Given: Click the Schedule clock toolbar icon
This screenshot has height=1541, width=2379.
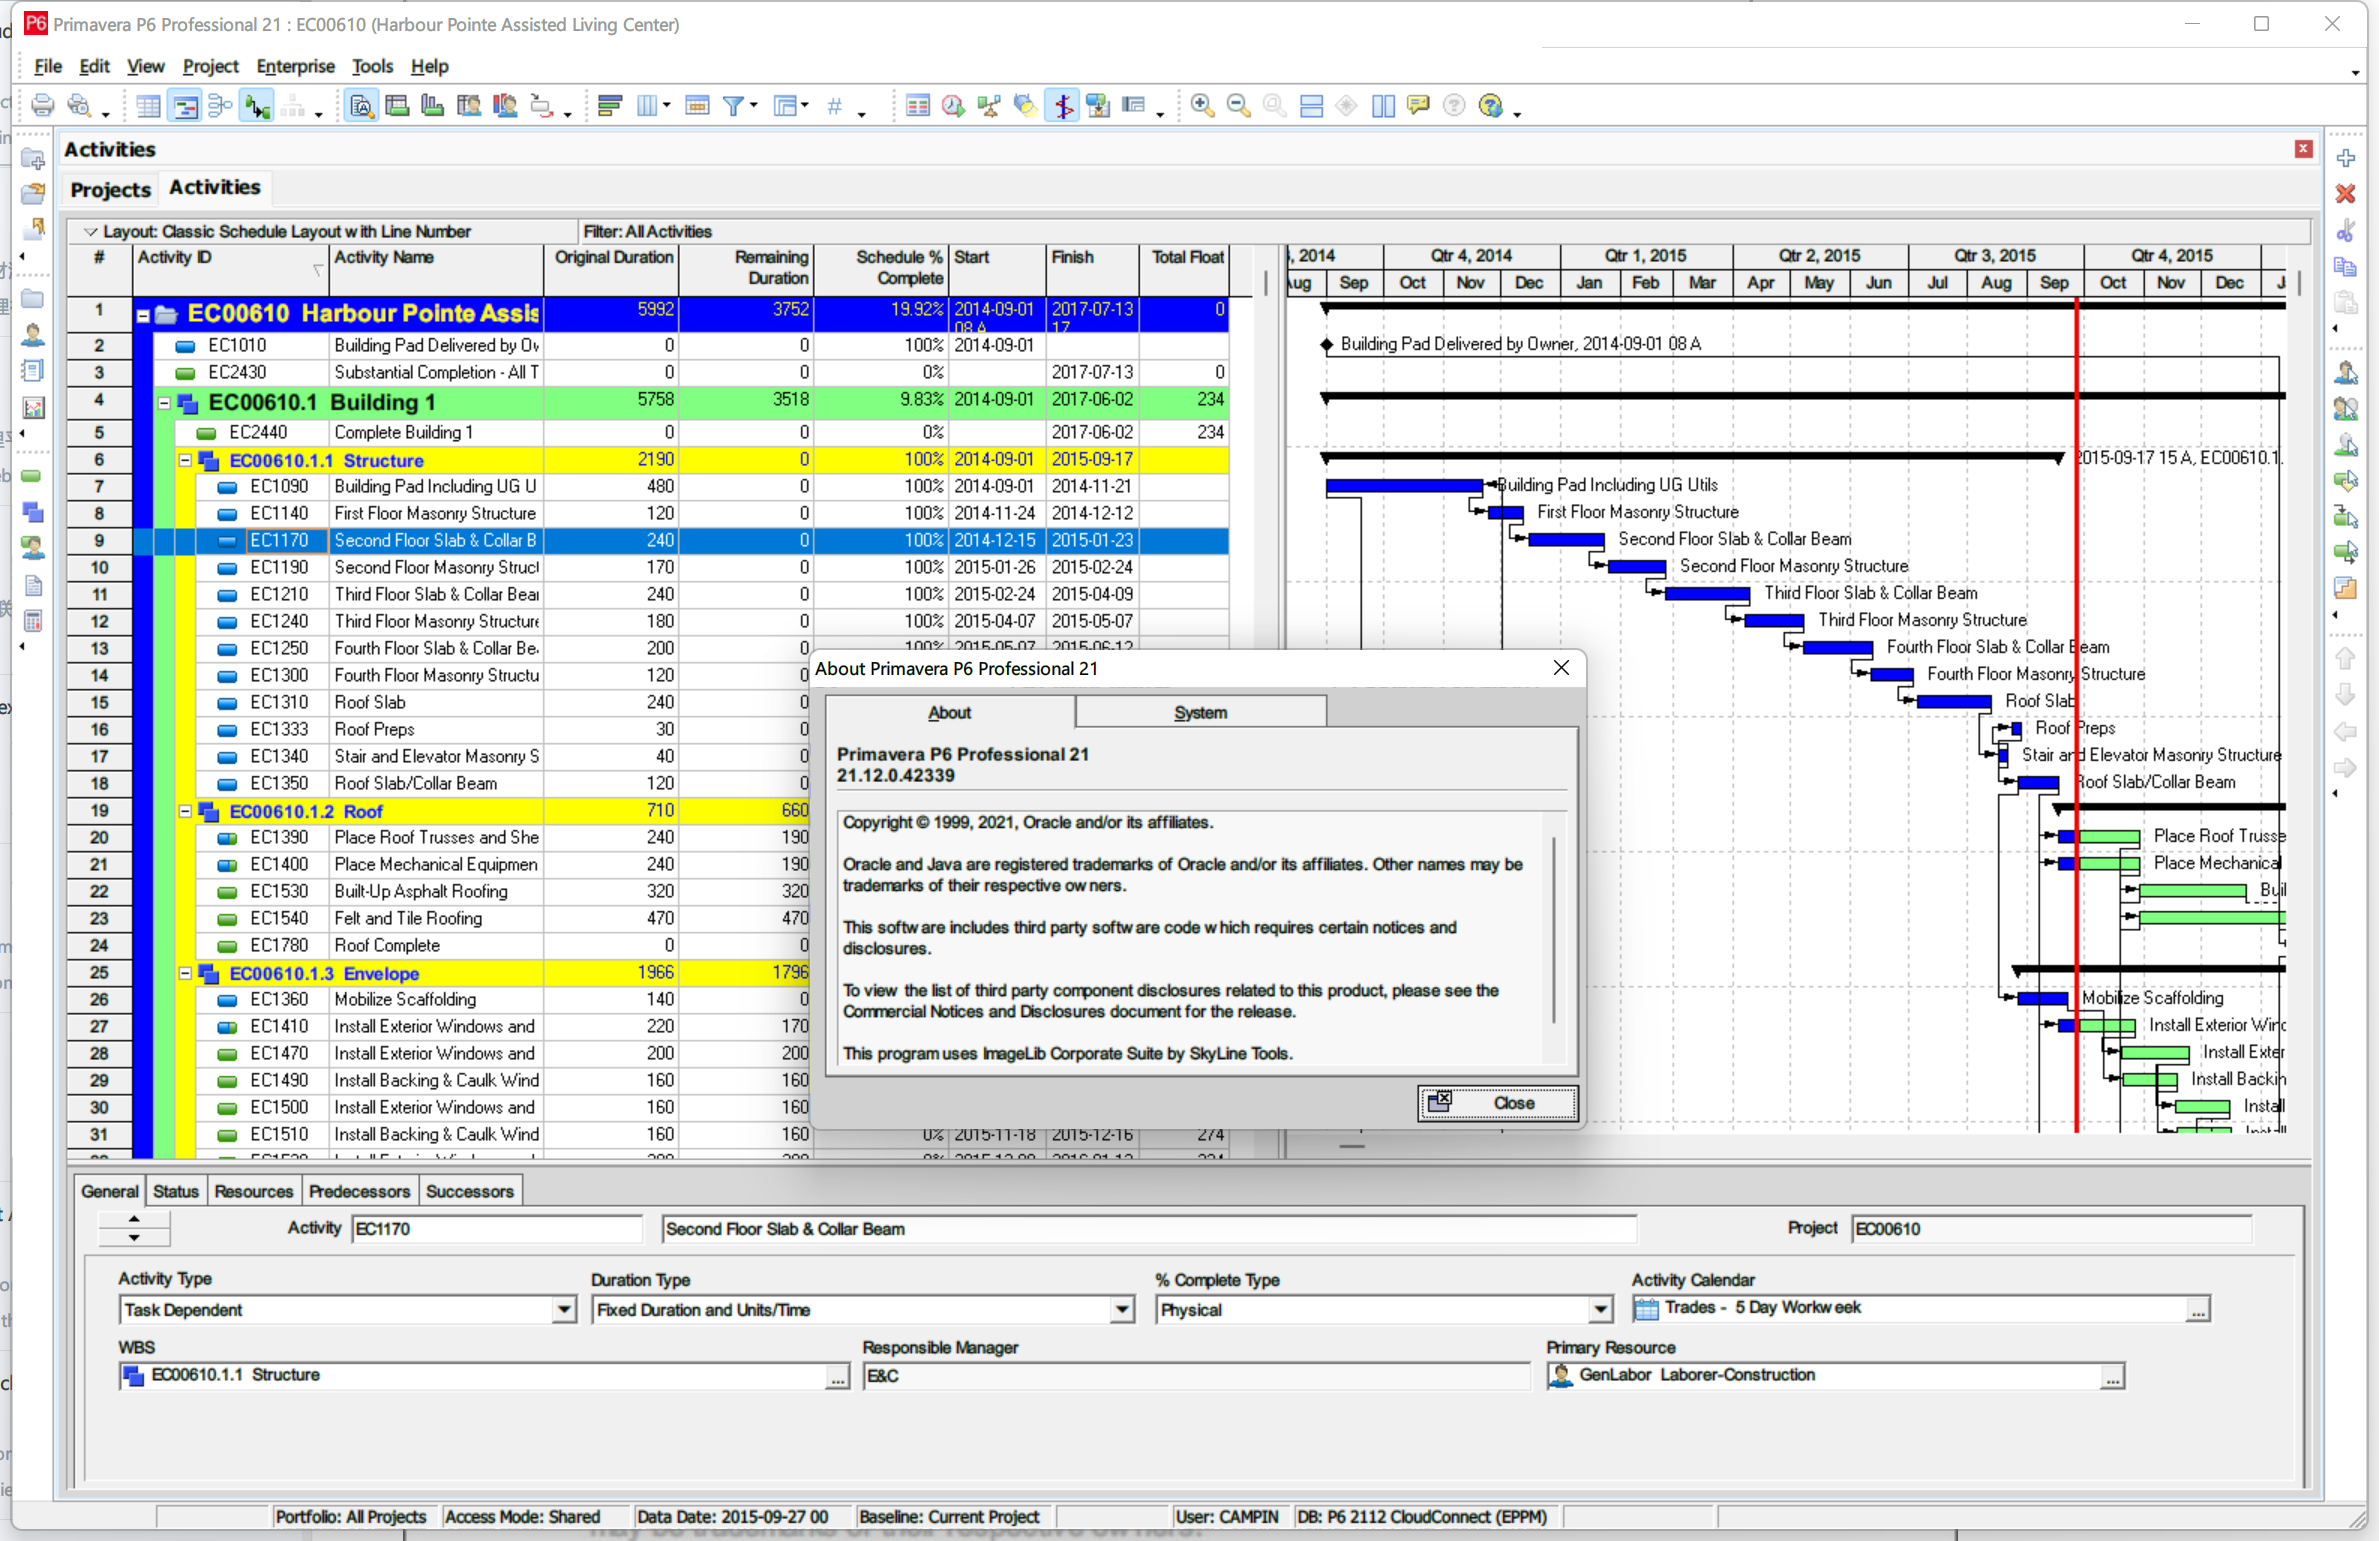Looking at the screenshot, I should pos(953,106).
